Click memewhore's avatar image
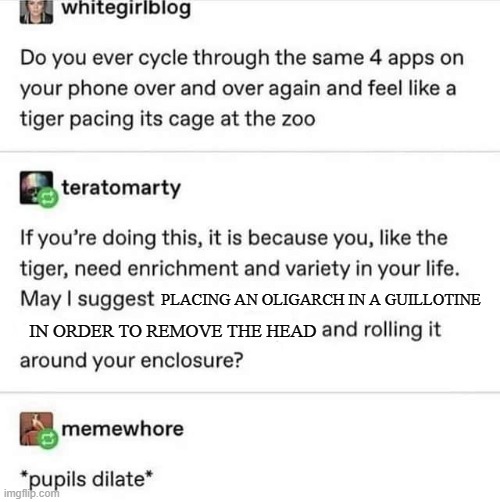Screen dimensions: 500x502 click(x=36, y=429)
